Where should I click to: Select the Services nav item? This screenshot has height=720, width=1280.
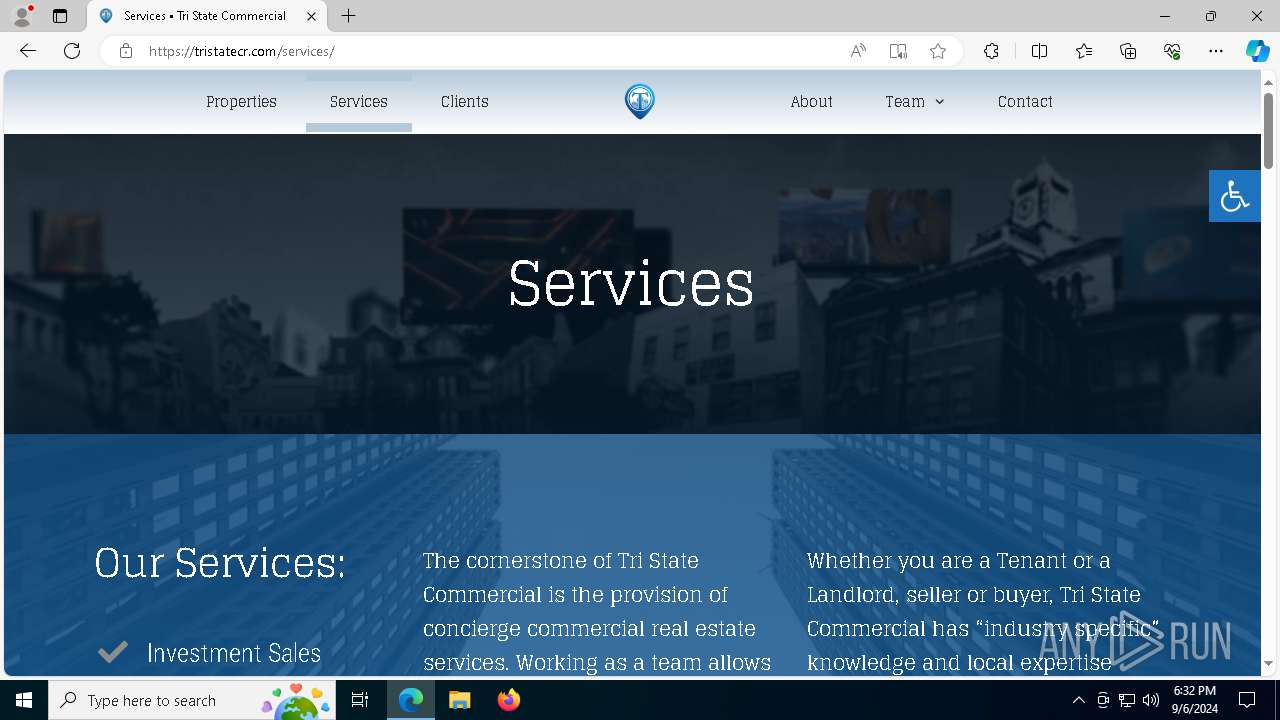pos(359,101)
